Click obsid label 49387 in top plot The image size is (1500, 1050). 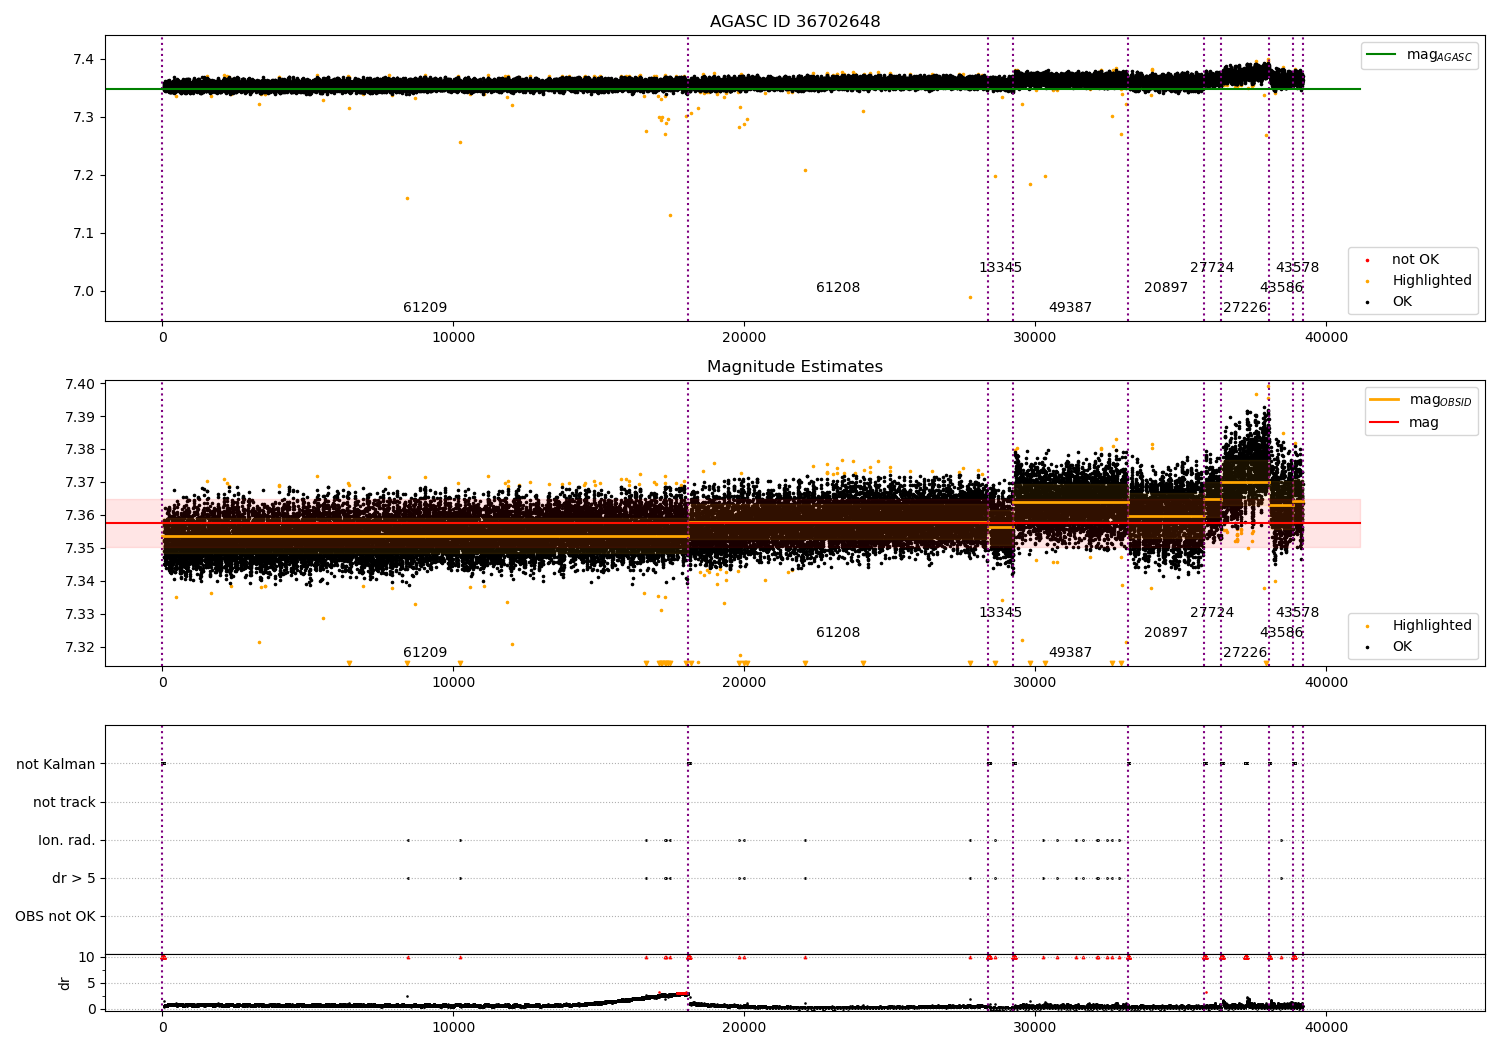(1070, 307)
